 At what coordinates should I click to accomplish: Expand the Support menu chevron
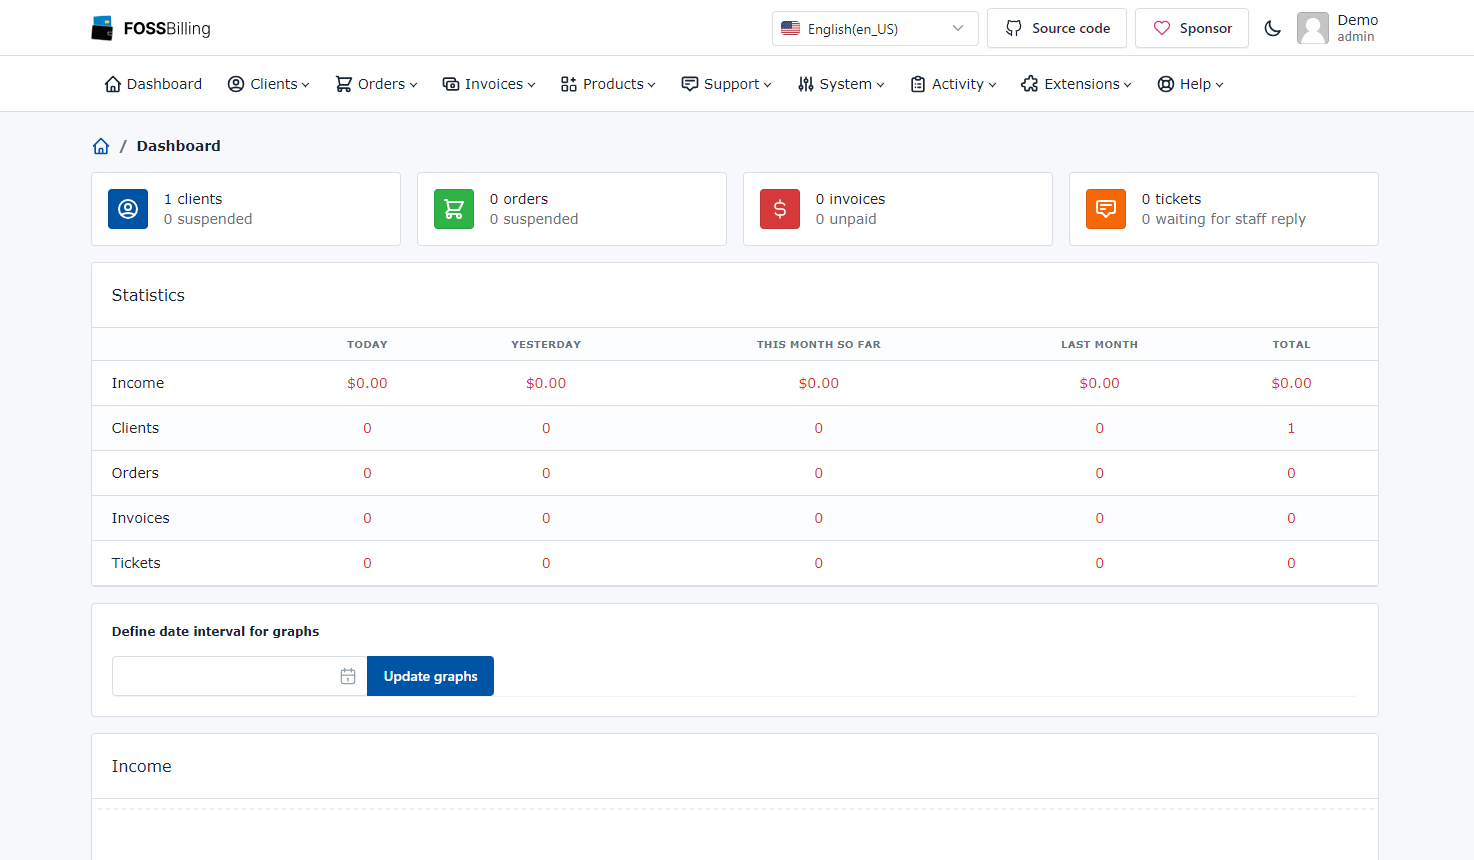[x=768, y=85]
